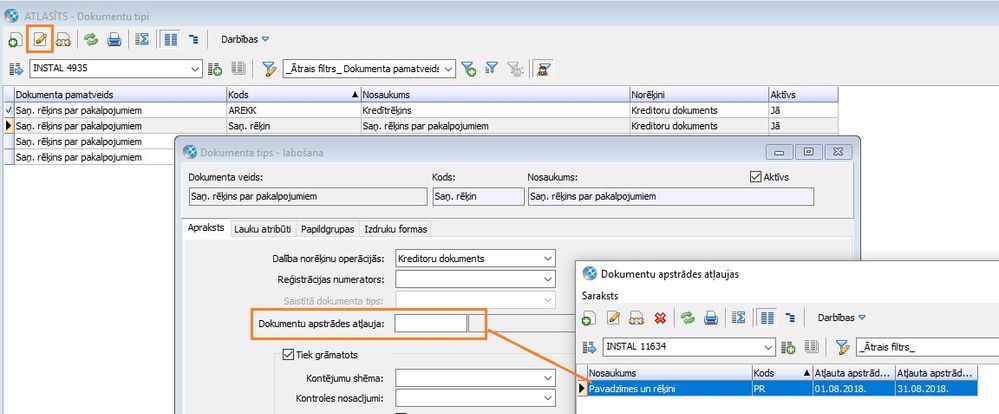Refresh the Dokumentu tipi list
Image resolution: width=999 pixels, height=414 pixels.
pos(92,39)
